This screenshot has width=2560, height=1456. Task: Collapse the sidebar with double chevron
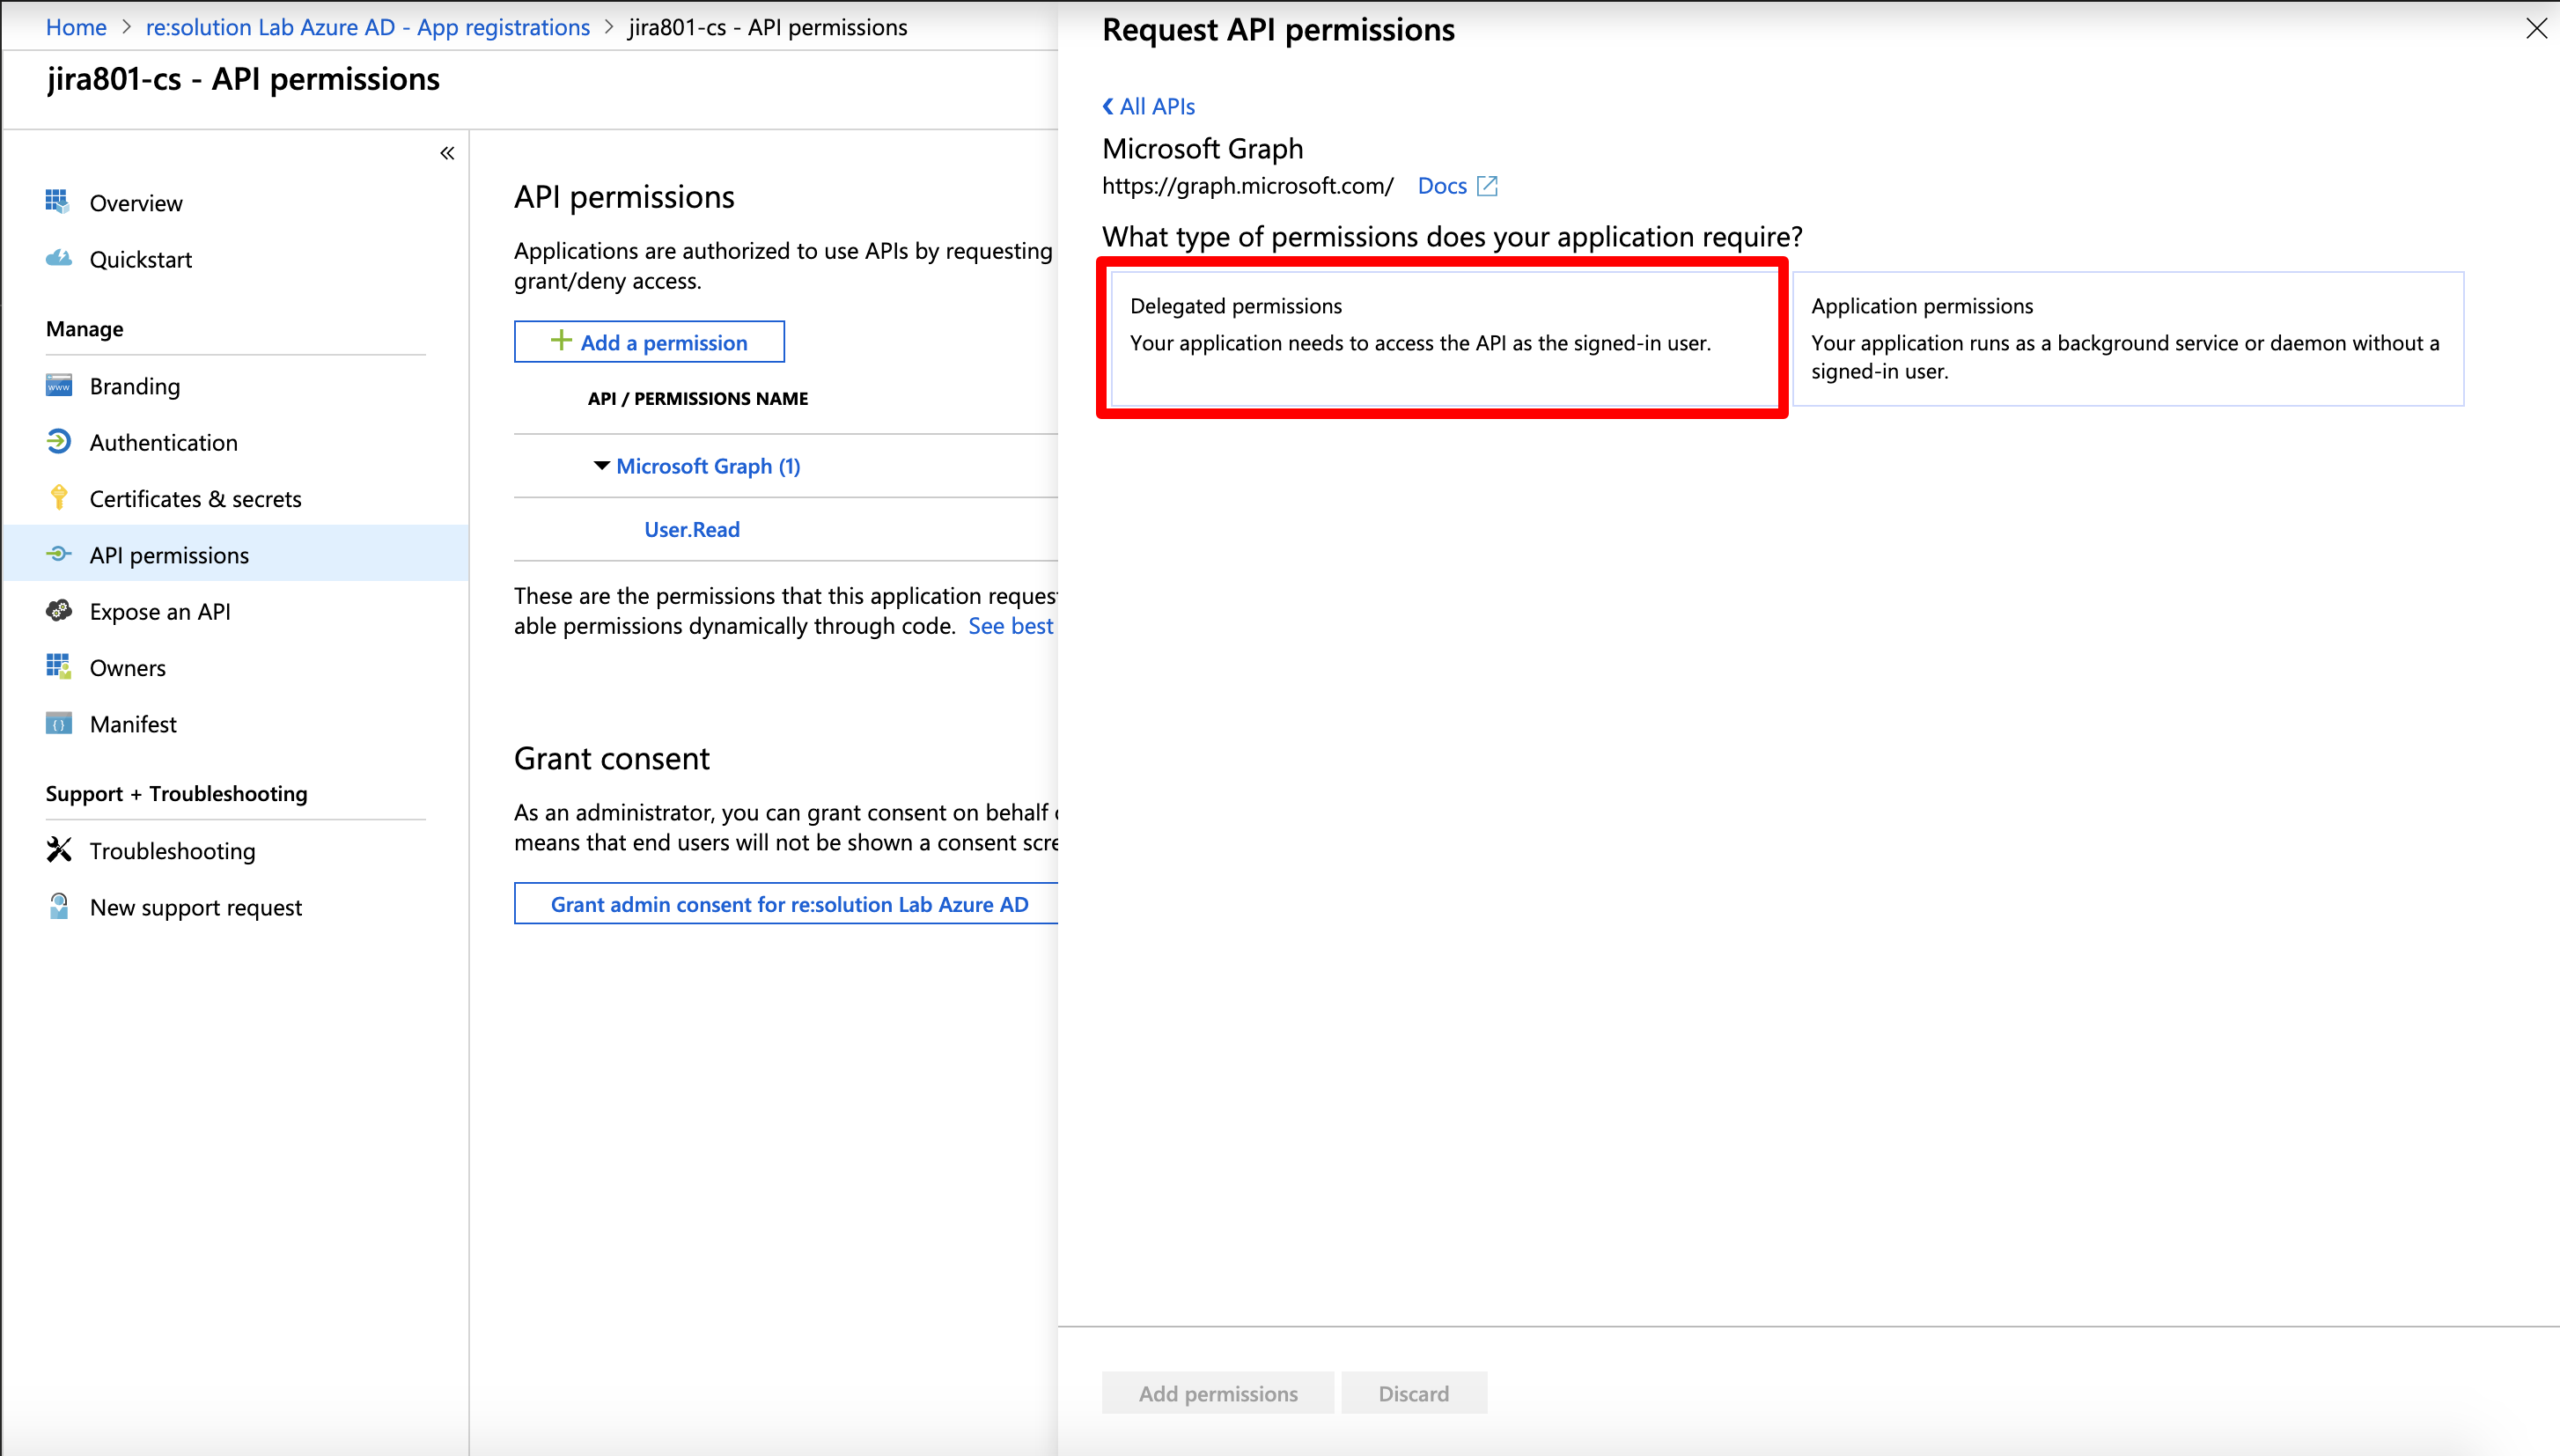[x=447, y=153]
